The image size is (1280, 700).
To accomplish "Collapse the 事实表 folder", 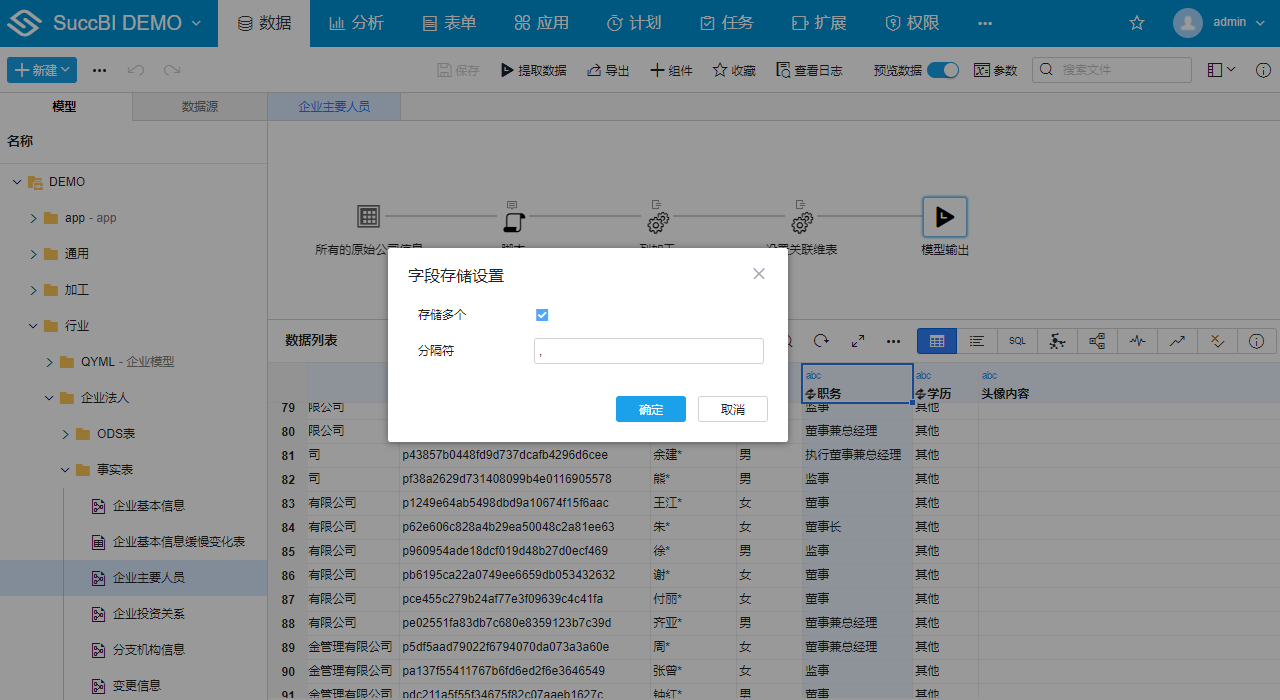I will coord(65,469).
